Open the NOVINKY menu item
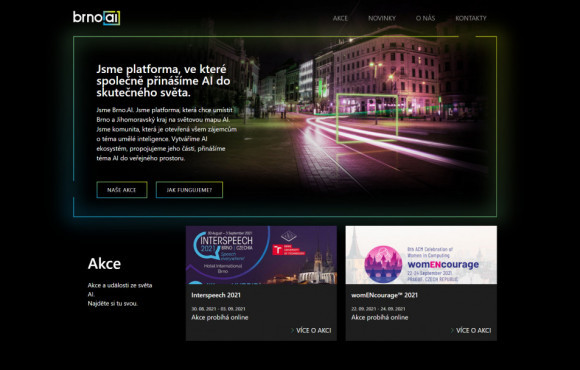Image resolution: width=580 pixels, height=370 pixels. (382, 18)
